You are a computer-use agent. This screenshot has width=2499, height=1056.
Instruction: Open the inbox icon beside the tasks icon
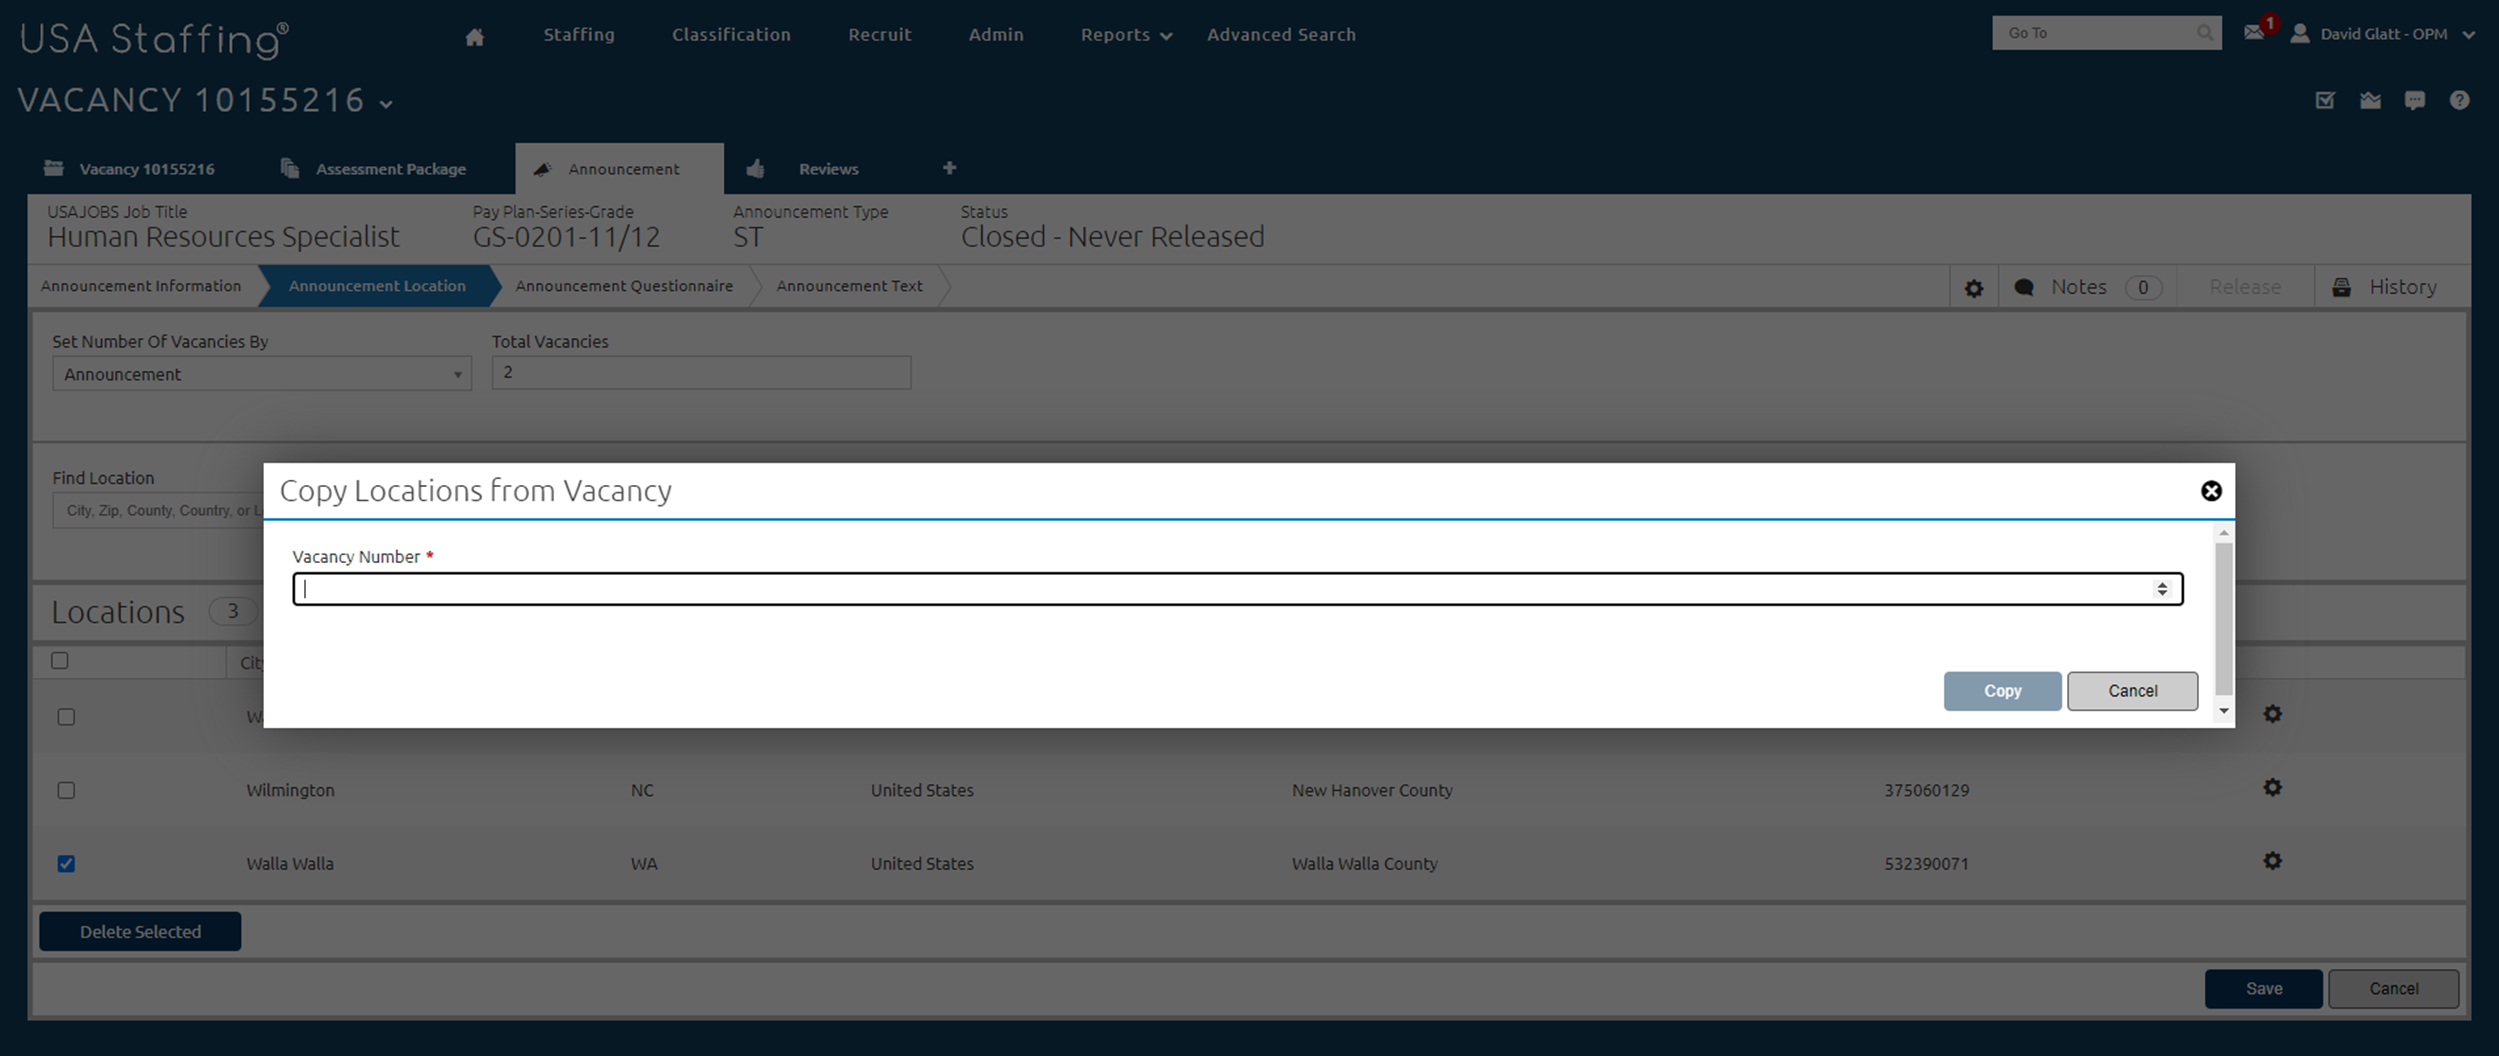(x=2370, y=100)
